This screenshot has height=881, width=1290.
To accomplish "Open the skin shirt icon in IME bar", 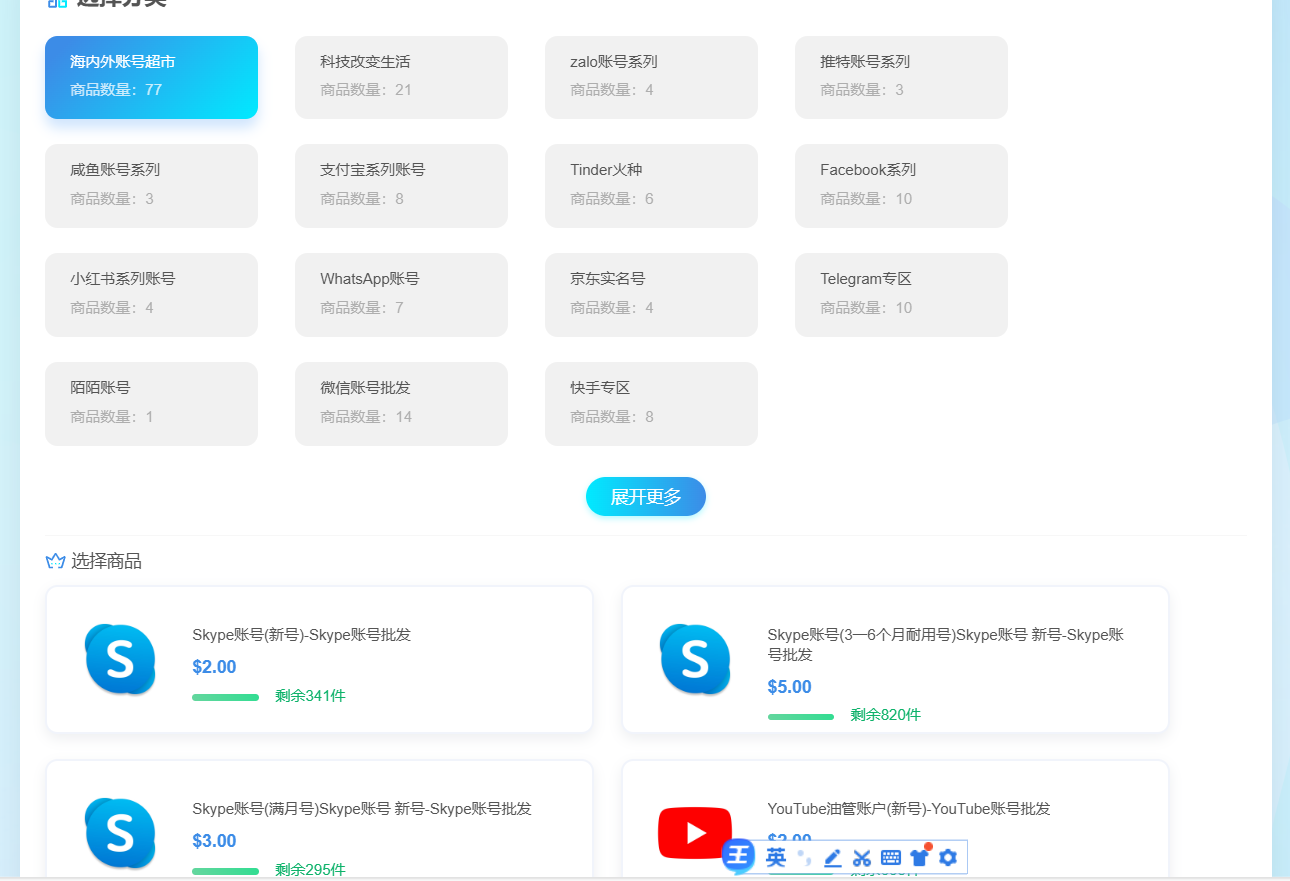I will point(920,856).
